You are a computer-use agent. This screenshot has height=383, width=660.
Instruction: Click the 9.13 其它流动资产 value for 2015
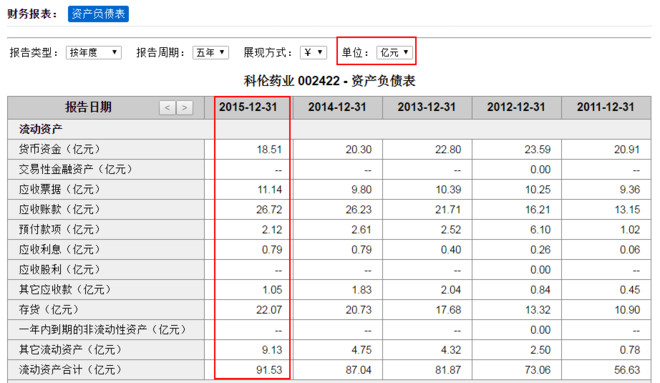click(x=272, y=350)
